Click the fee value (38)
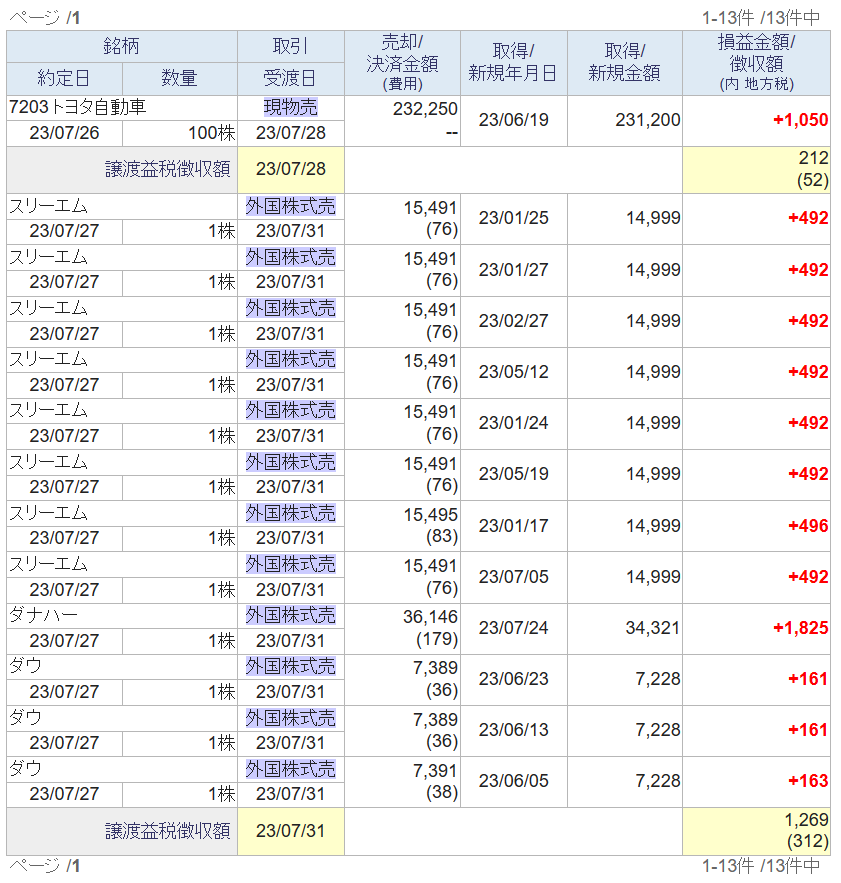Viewport: 841px width, 883px height. pyautogui.click(x=442, y=792)
